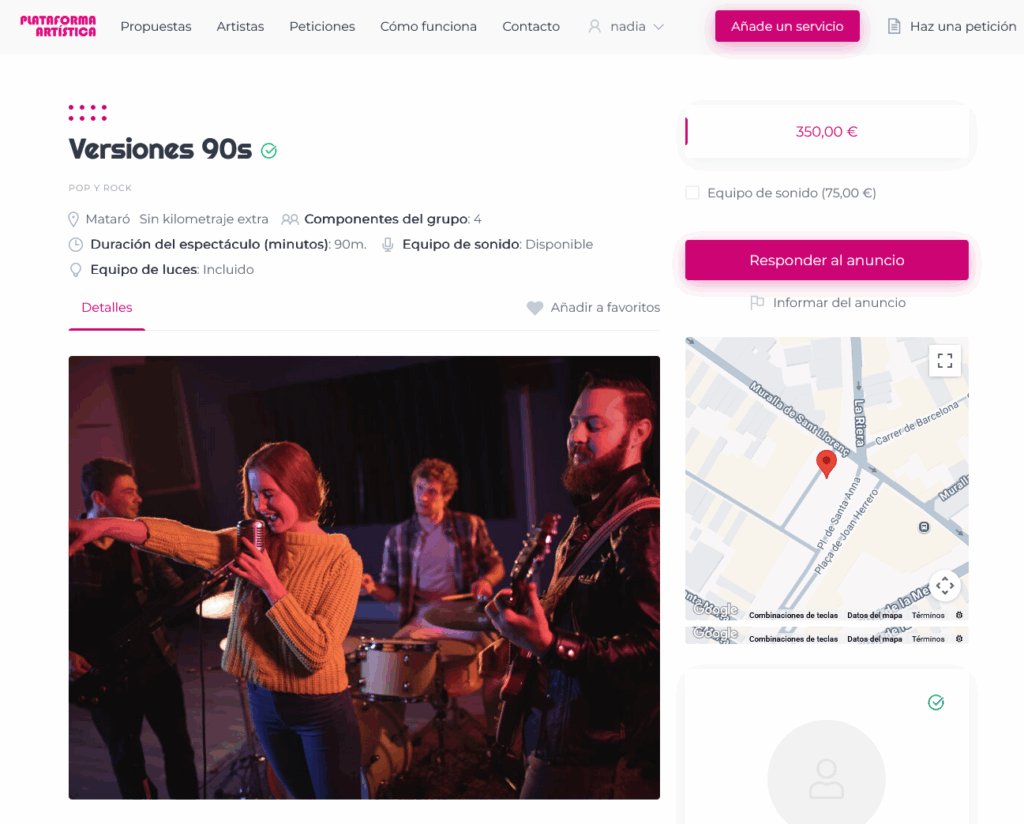The height and width of the screenshot is (824, 1024).
Task: Go to the Artistas page
Action: click(x=240, y=26)
